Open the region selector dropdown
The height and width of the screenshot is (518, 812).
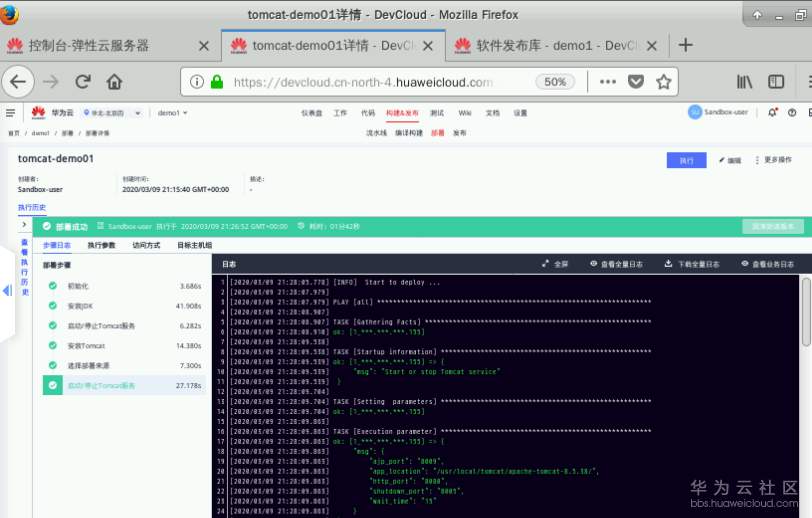click(112, 113)
